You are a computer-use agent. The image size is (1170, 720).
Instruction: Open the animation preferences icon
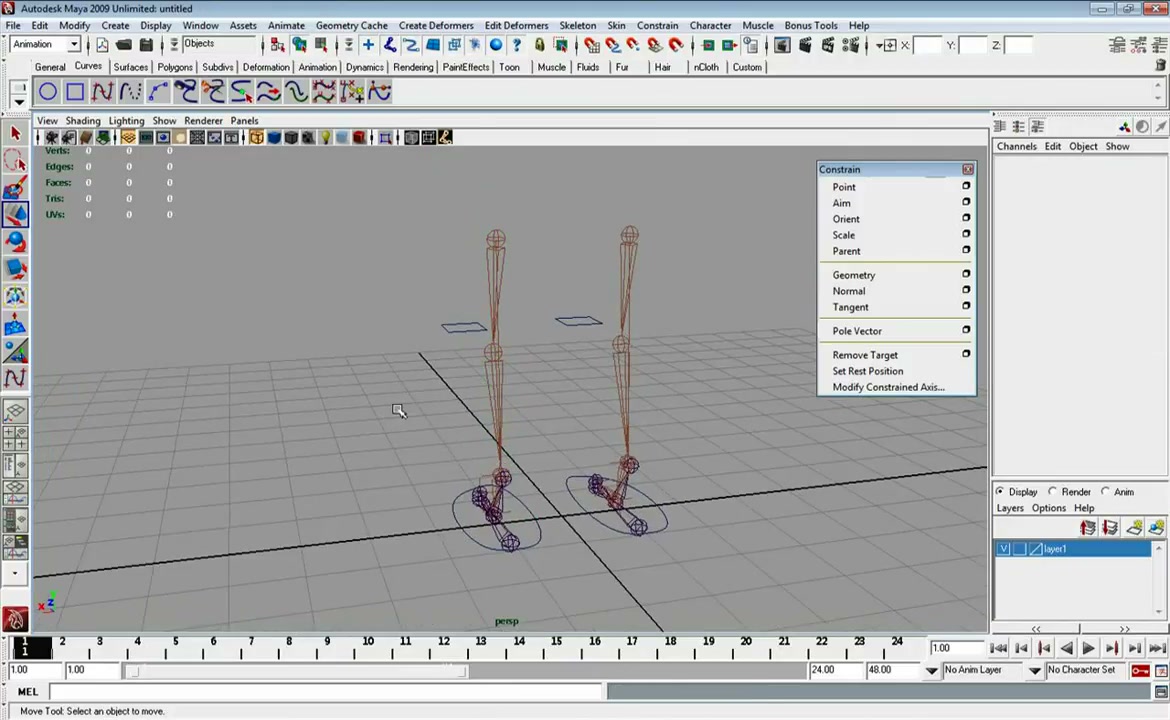[1161, 670]
